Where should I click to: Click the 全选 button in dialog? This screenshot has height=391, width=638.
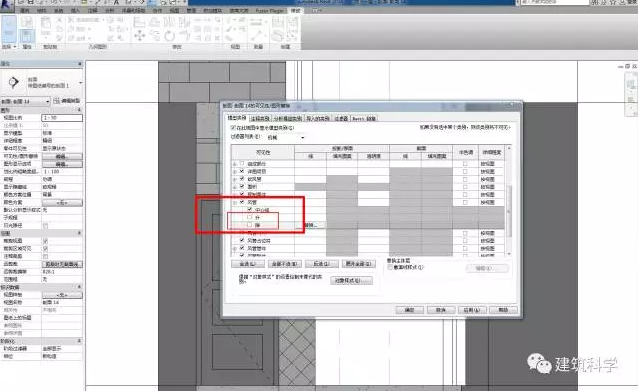click(x=247, y=264)
